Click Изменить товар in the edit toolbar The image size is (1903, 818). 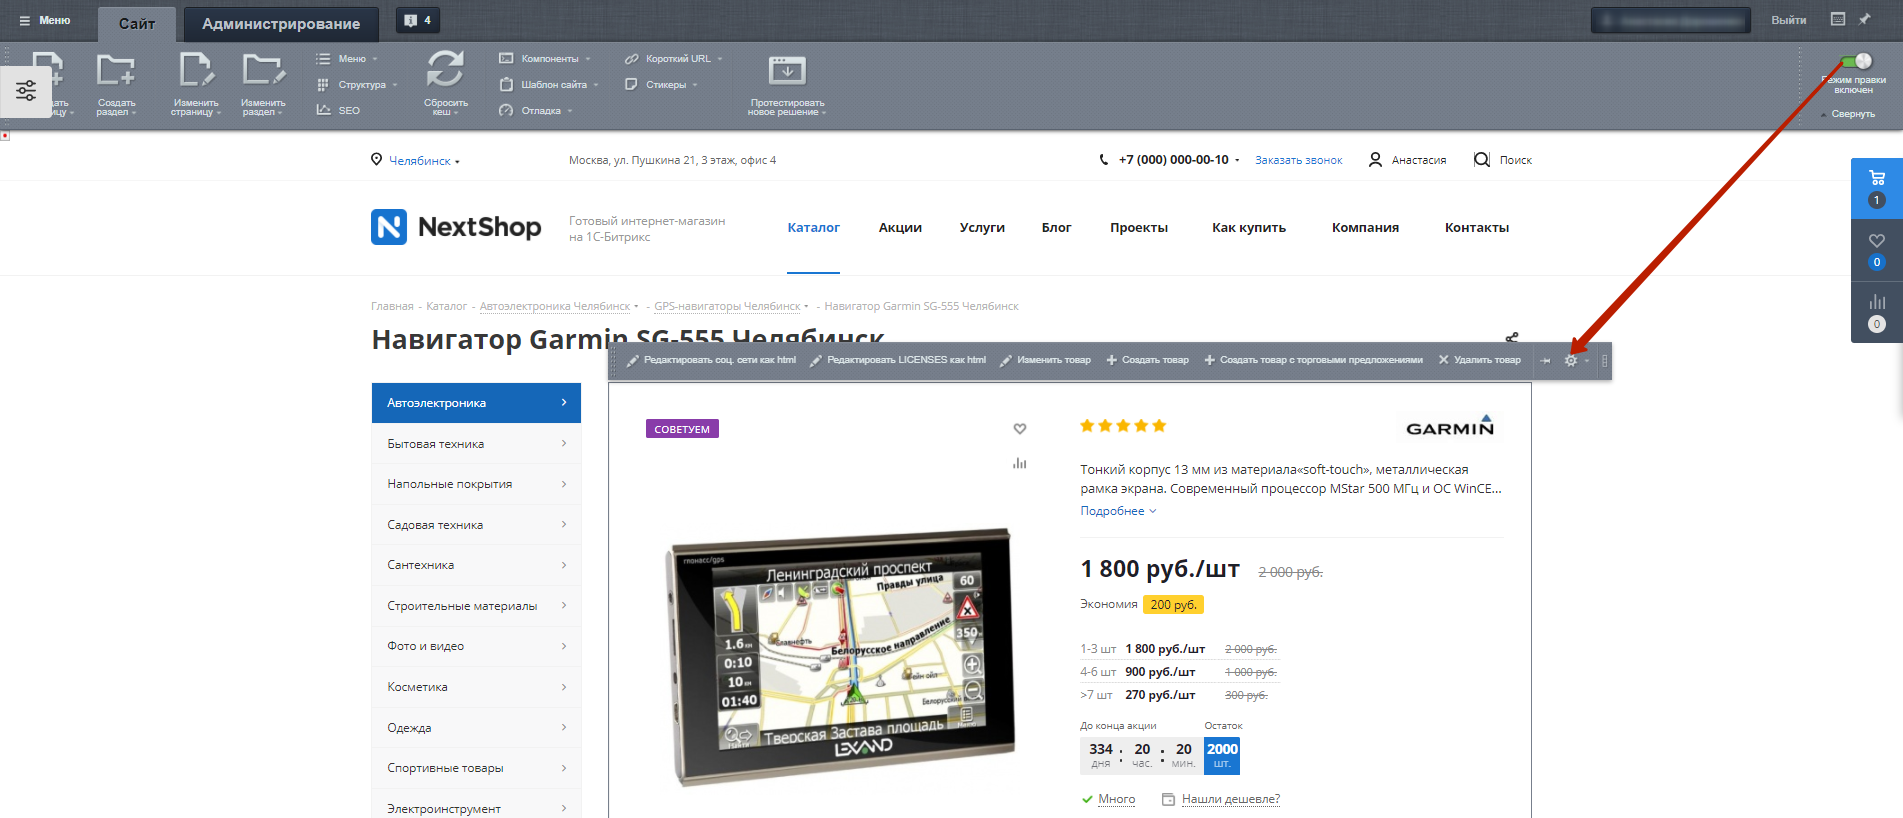coord(1045,360)
